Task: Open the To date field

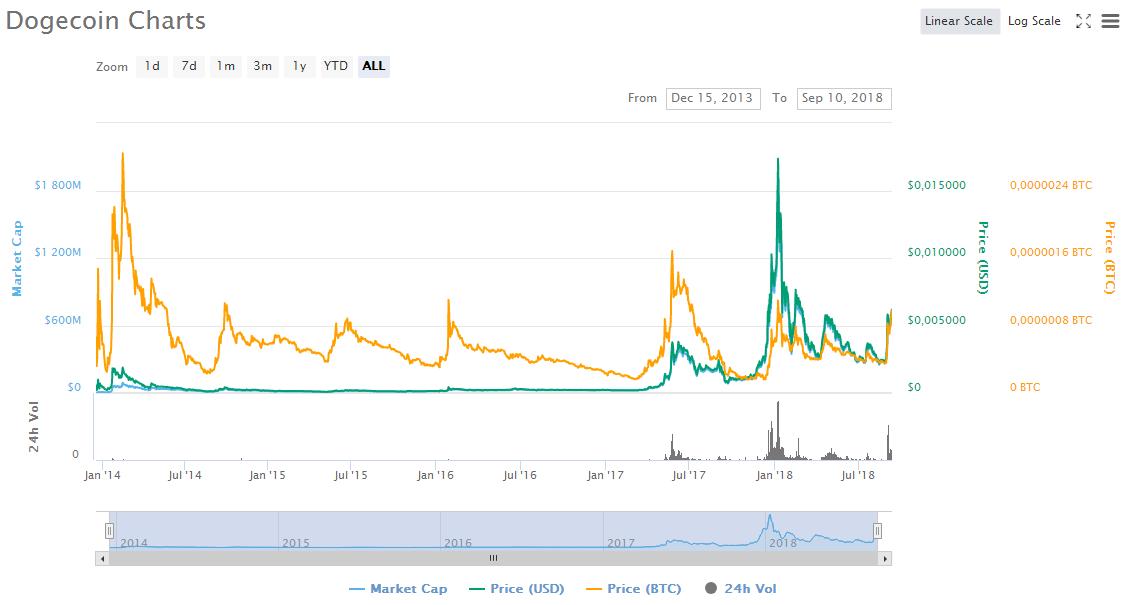Action: [843, 98]
